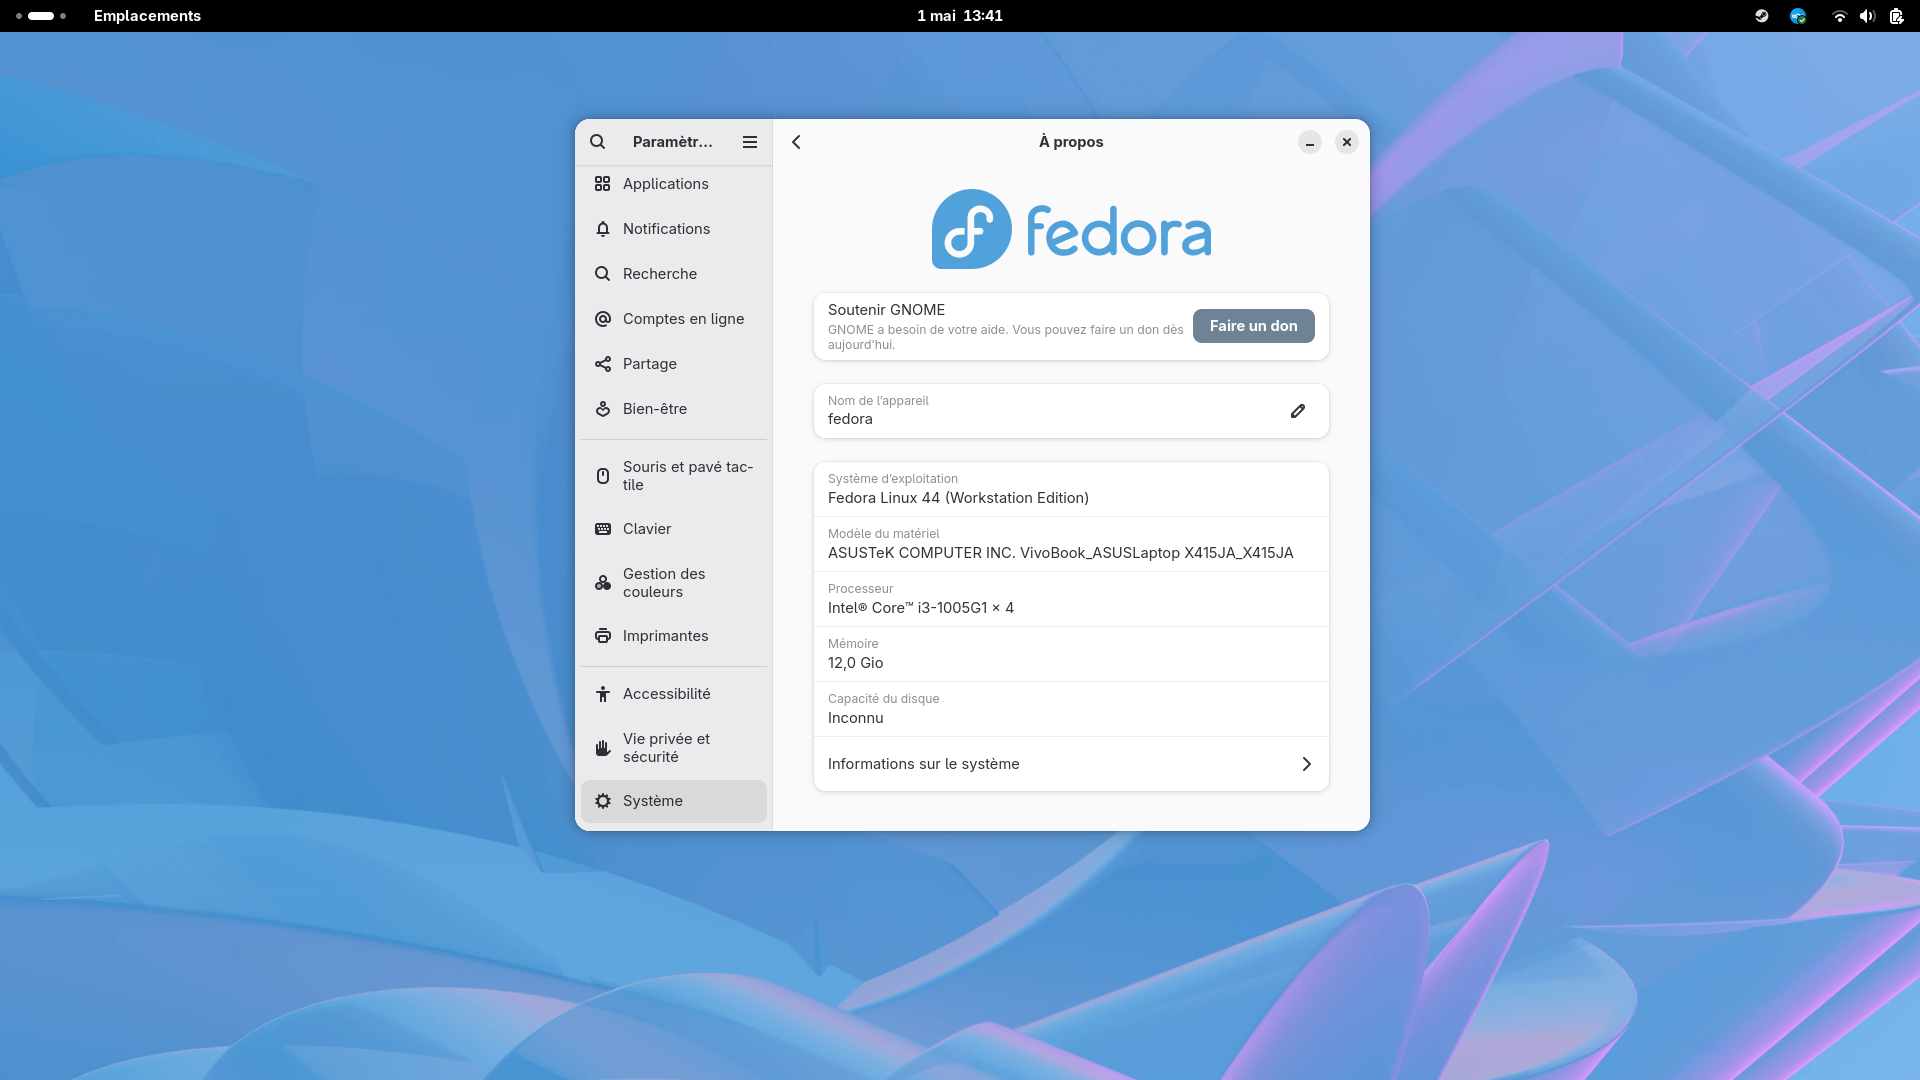The image size is (1920, 1080).
Task: Click the Notifications bell icon
Action: pyautogui.click(x=603, y=229)
